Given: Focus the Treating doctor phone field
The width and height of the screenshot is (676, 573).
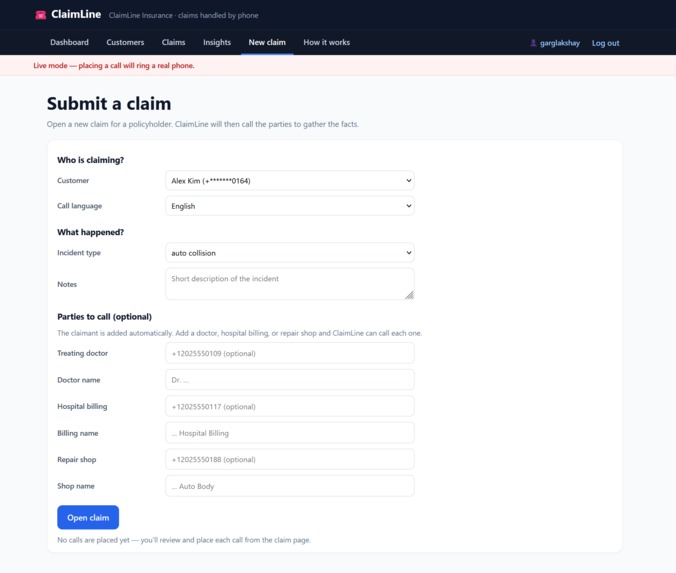Looking at the screenshot, I should point(290,354).
